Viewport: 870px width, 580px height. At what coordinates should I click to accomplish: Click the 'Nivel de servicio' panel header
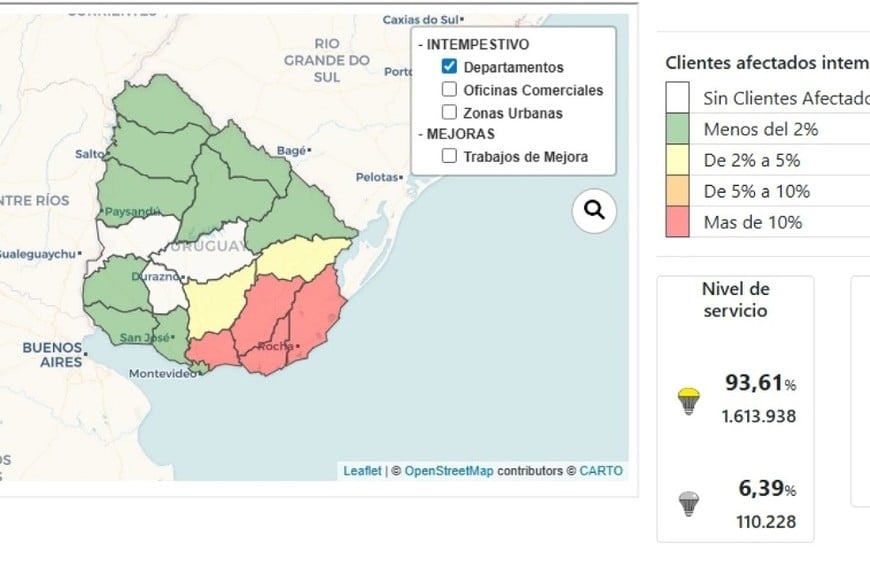coord(736,299)
